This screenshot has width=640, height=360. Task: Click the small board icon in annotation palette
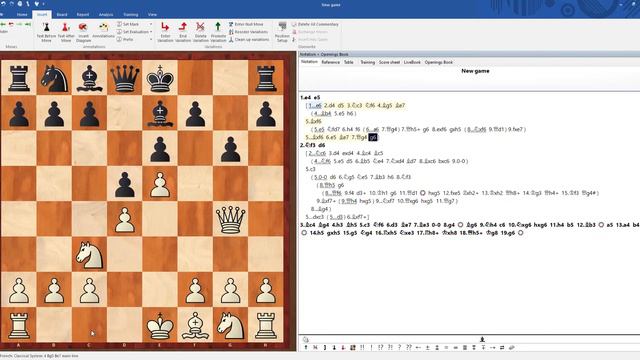[352, 347]
